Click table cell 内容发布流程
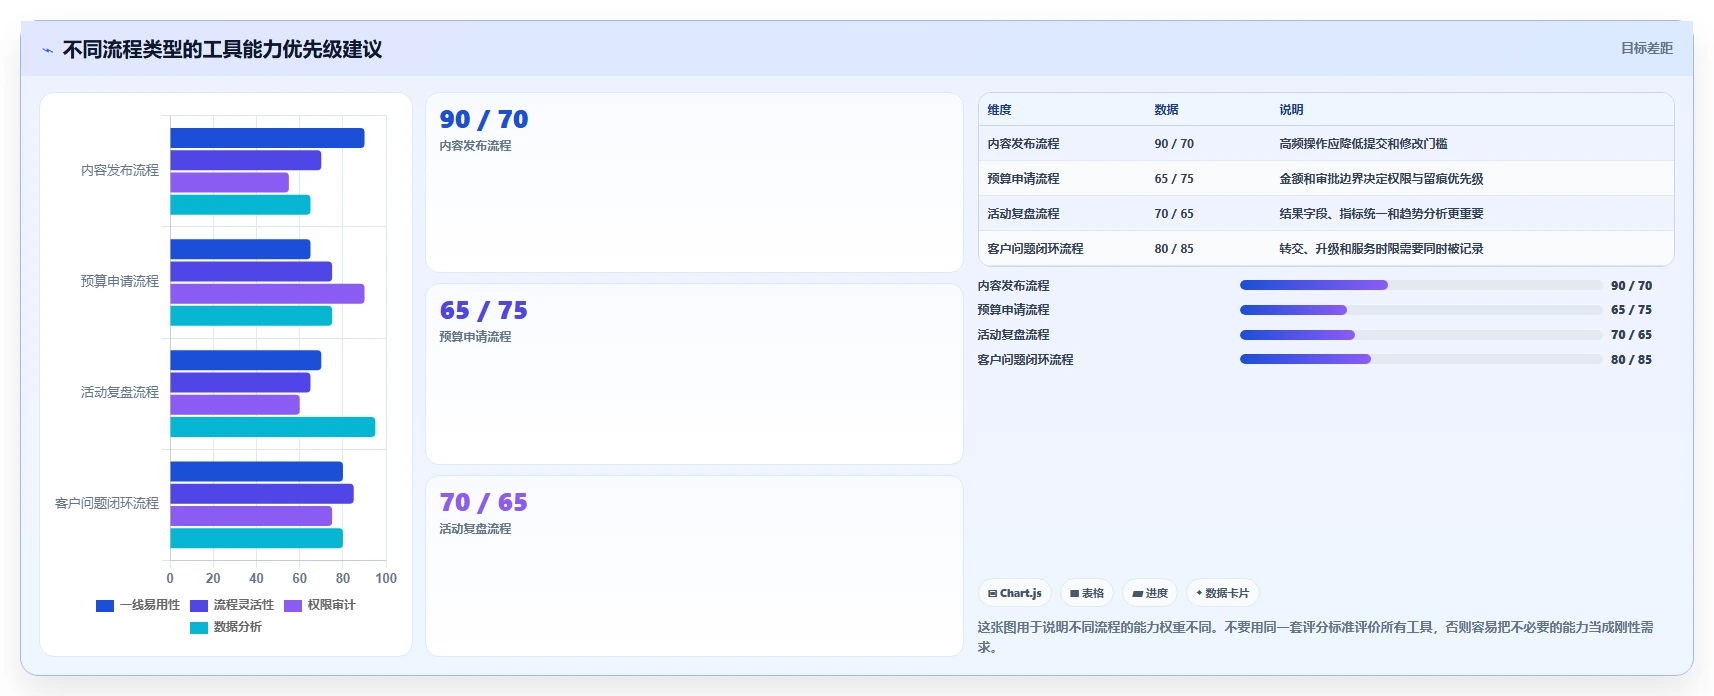This screenshot has height=696, width=1714. tap(1023, 144)
